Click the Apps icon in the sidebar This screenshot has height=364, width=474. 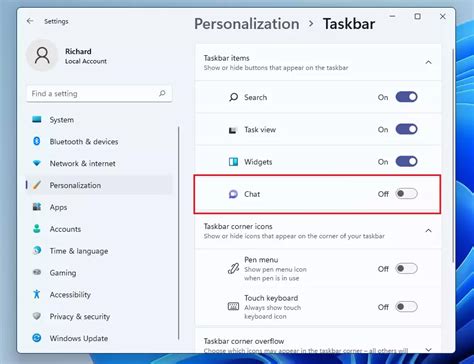point(37,207)
